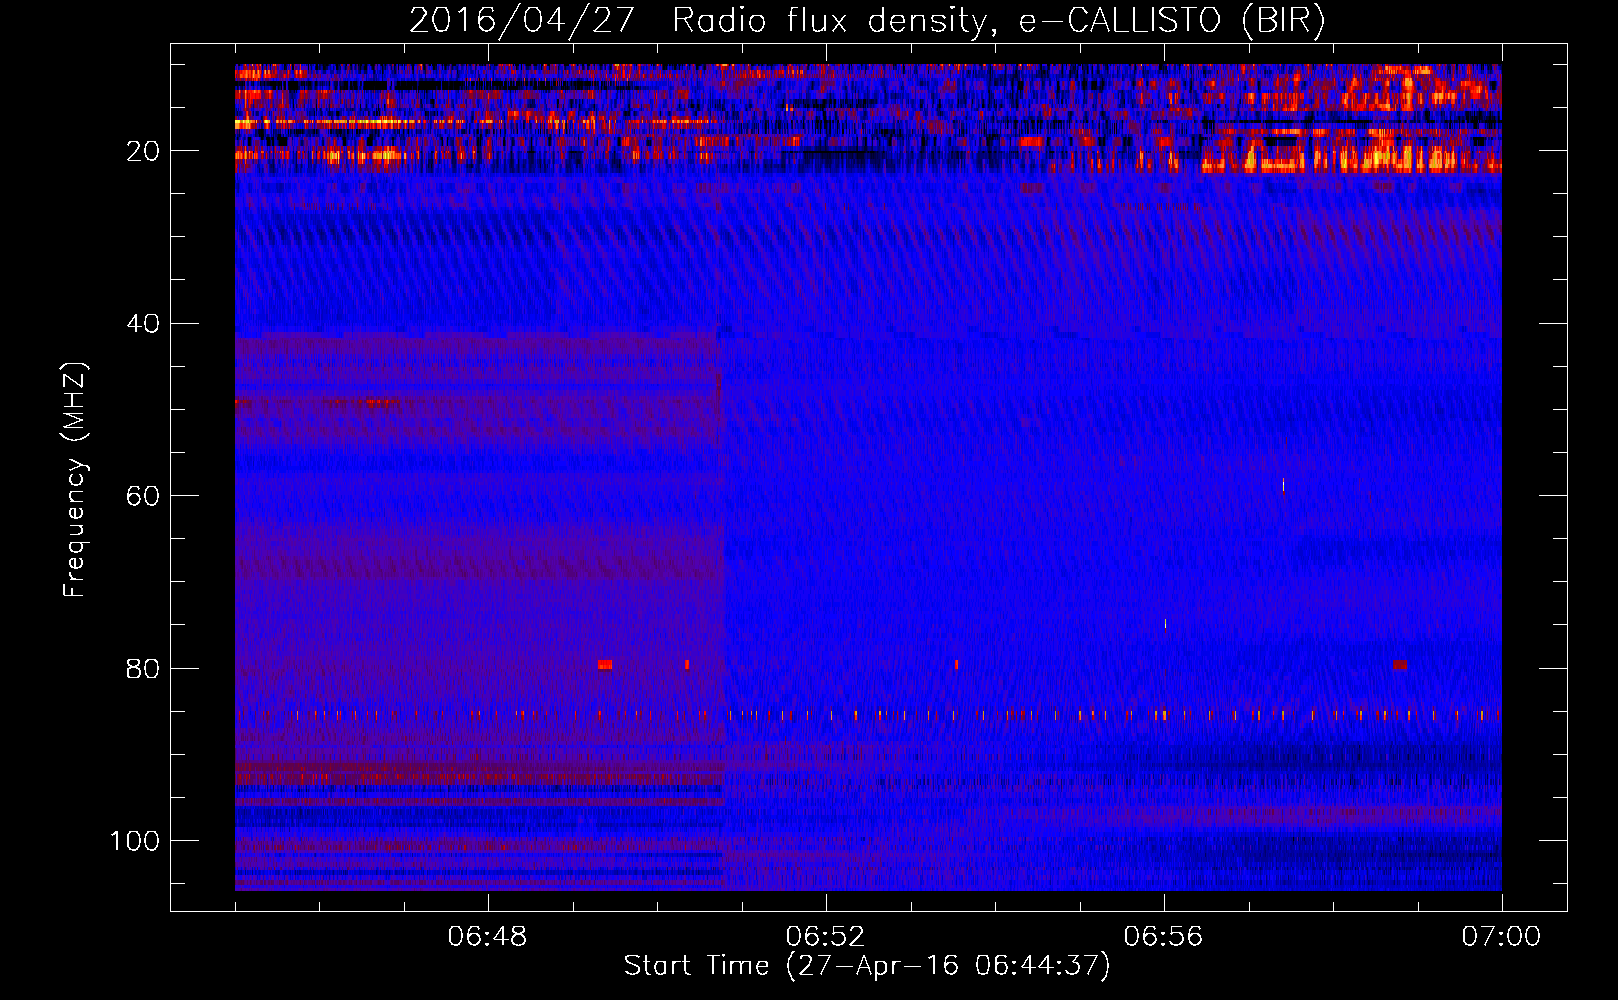Click the 06:52 time tick label

pos(825,937)
